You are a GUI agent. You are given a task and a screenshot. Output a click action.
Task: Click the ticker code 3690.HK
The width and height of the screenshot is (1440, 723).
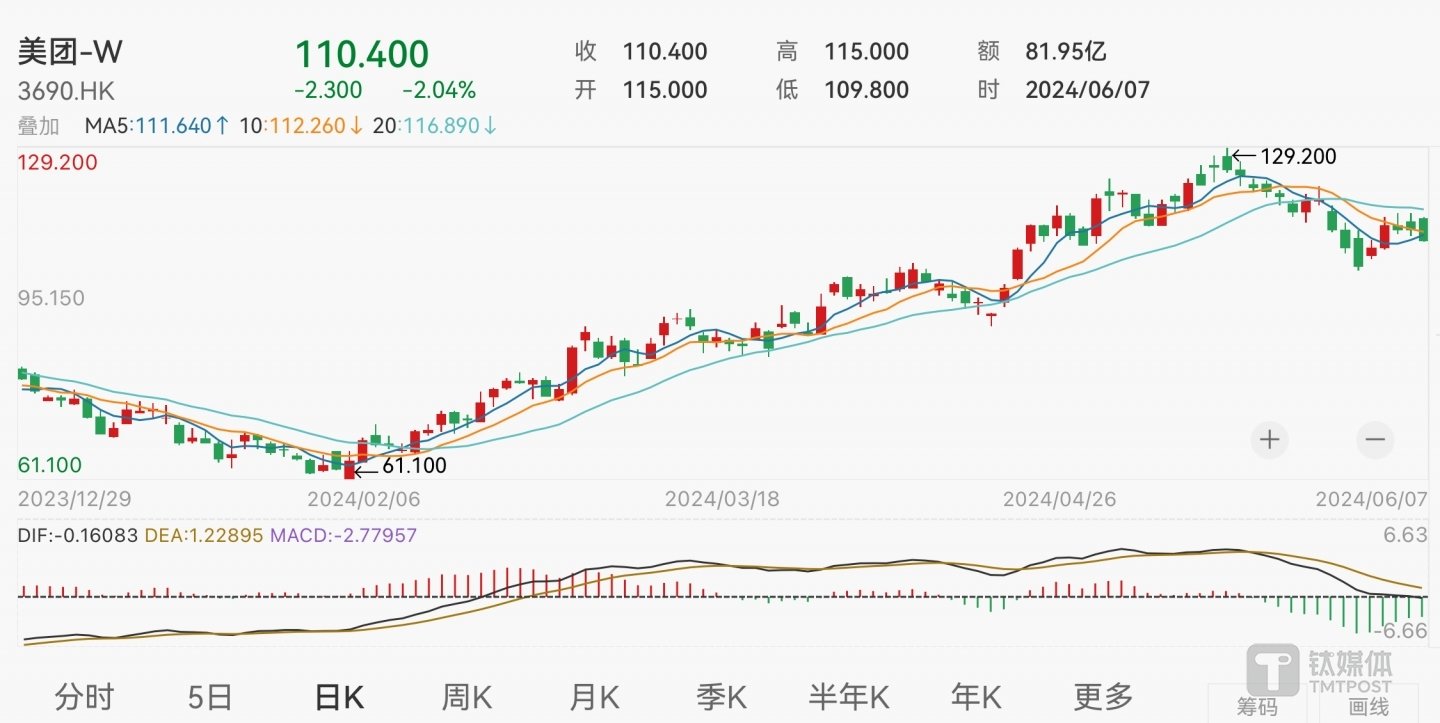coord(66,91)
